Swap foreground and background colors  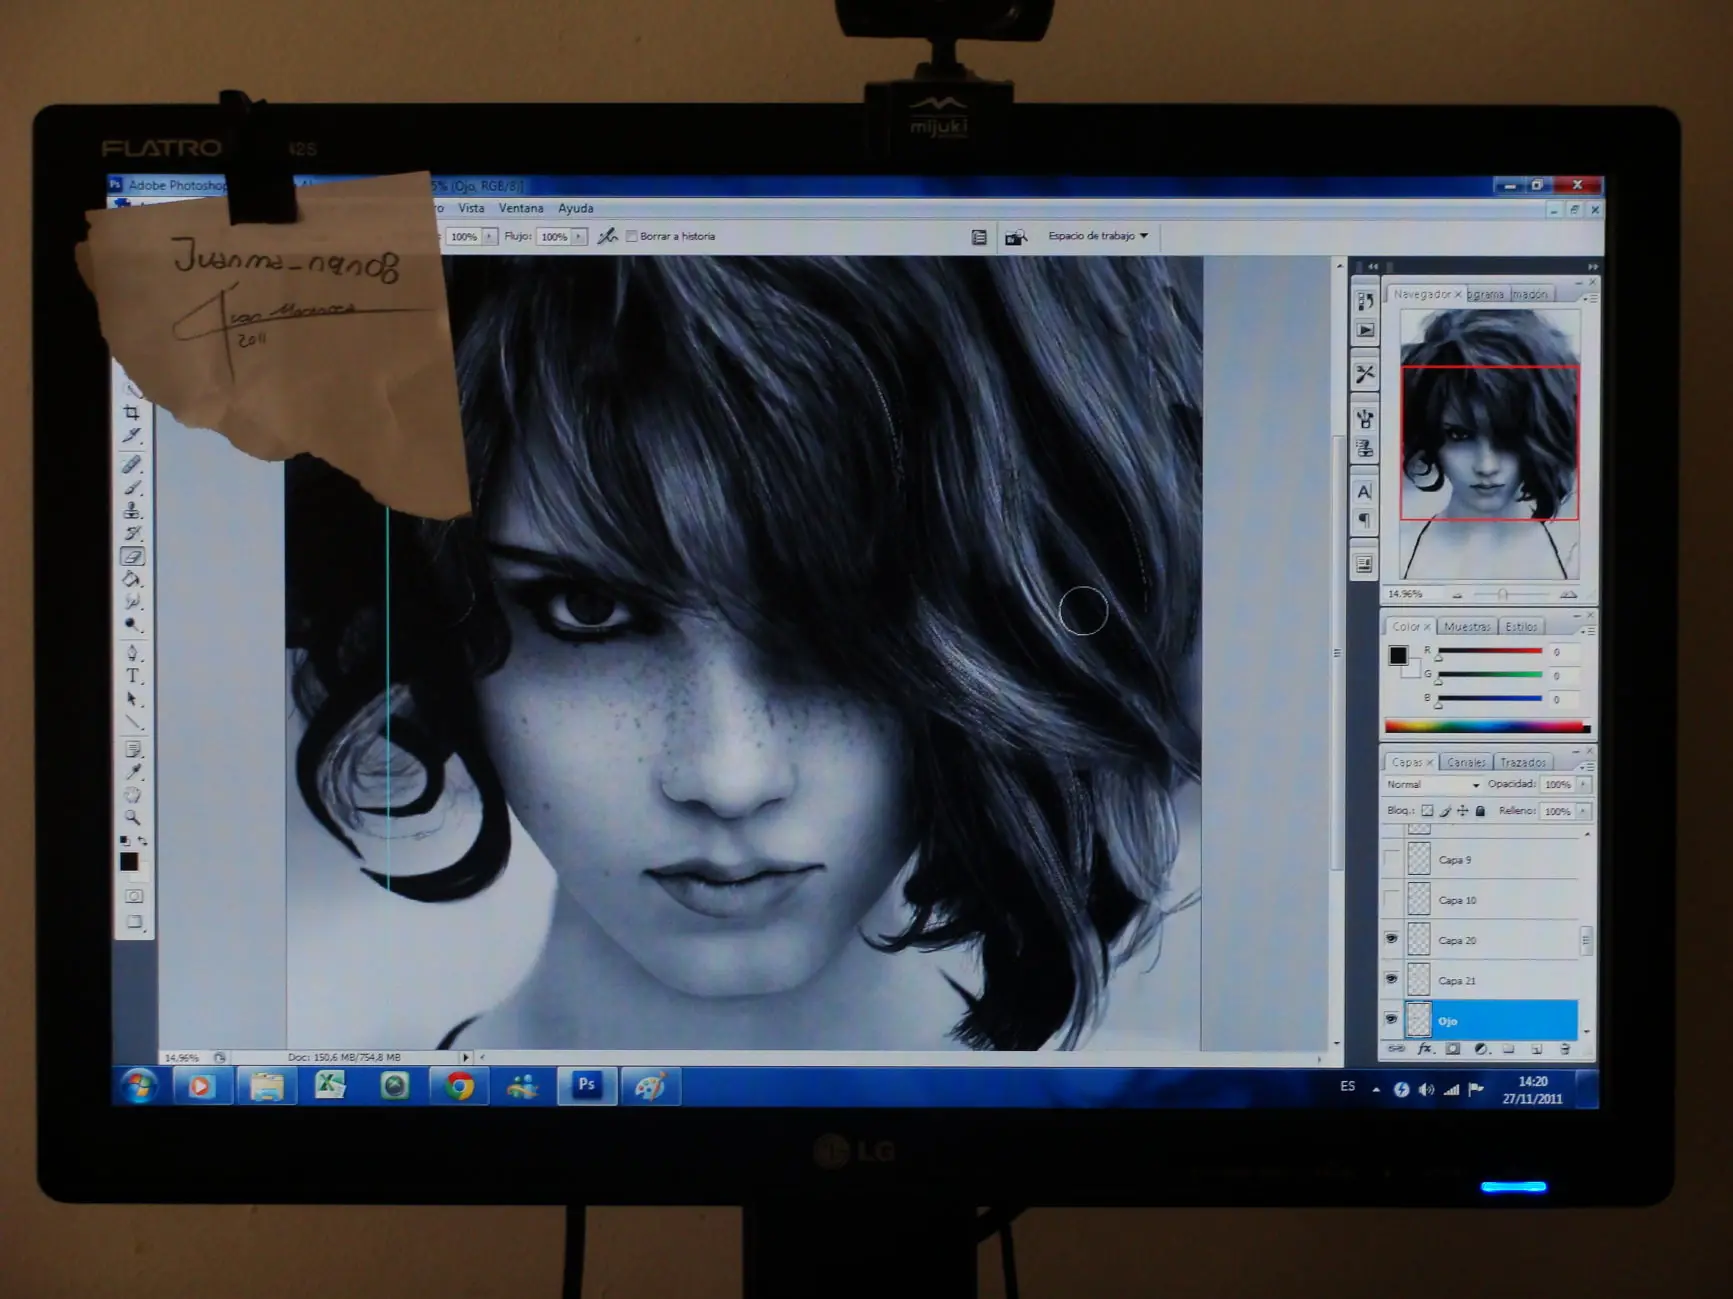(142, 841)
